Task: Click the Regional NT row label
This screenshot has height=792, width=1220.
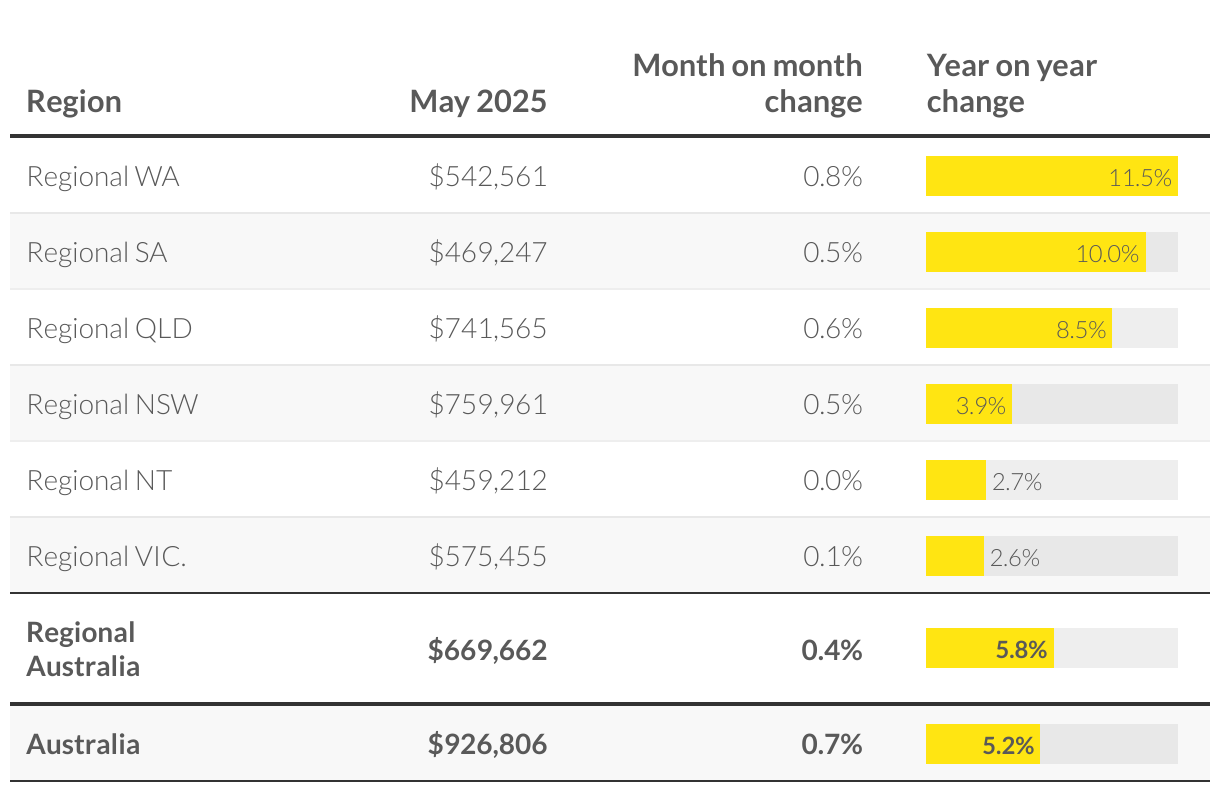Action: (x=99, y=481)
